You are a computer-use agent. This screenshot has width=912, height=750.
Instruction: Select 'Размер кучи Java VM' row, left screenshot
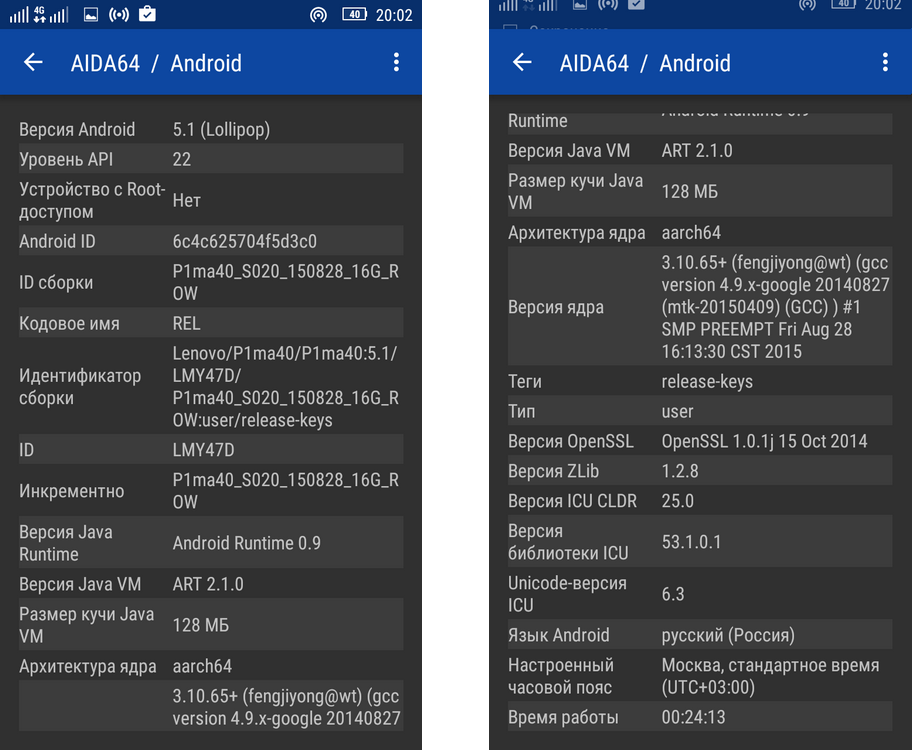(211, 624)
